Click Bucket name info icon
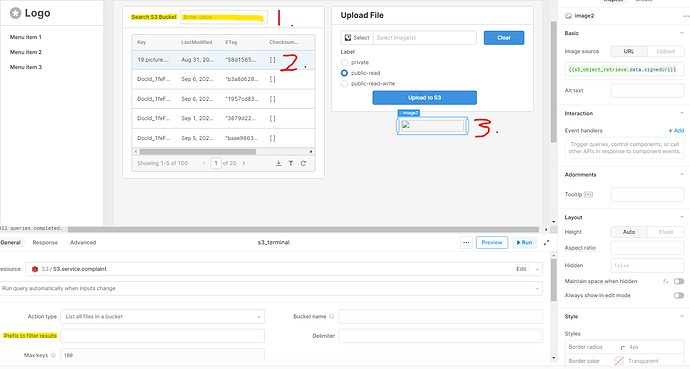The image size is (690, 369). coord(331,317)
